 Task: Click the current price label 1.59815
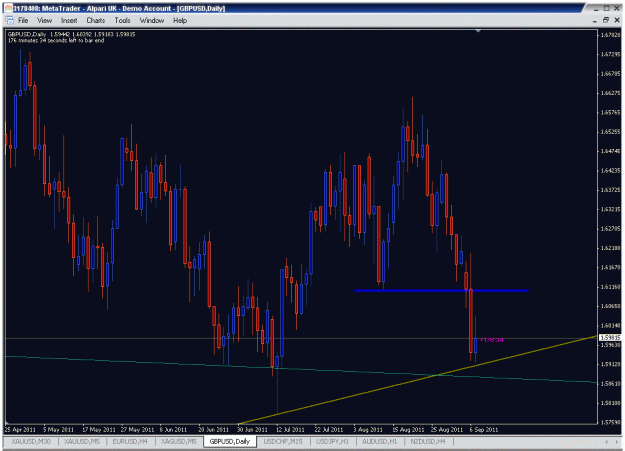(x=611, y=337)
